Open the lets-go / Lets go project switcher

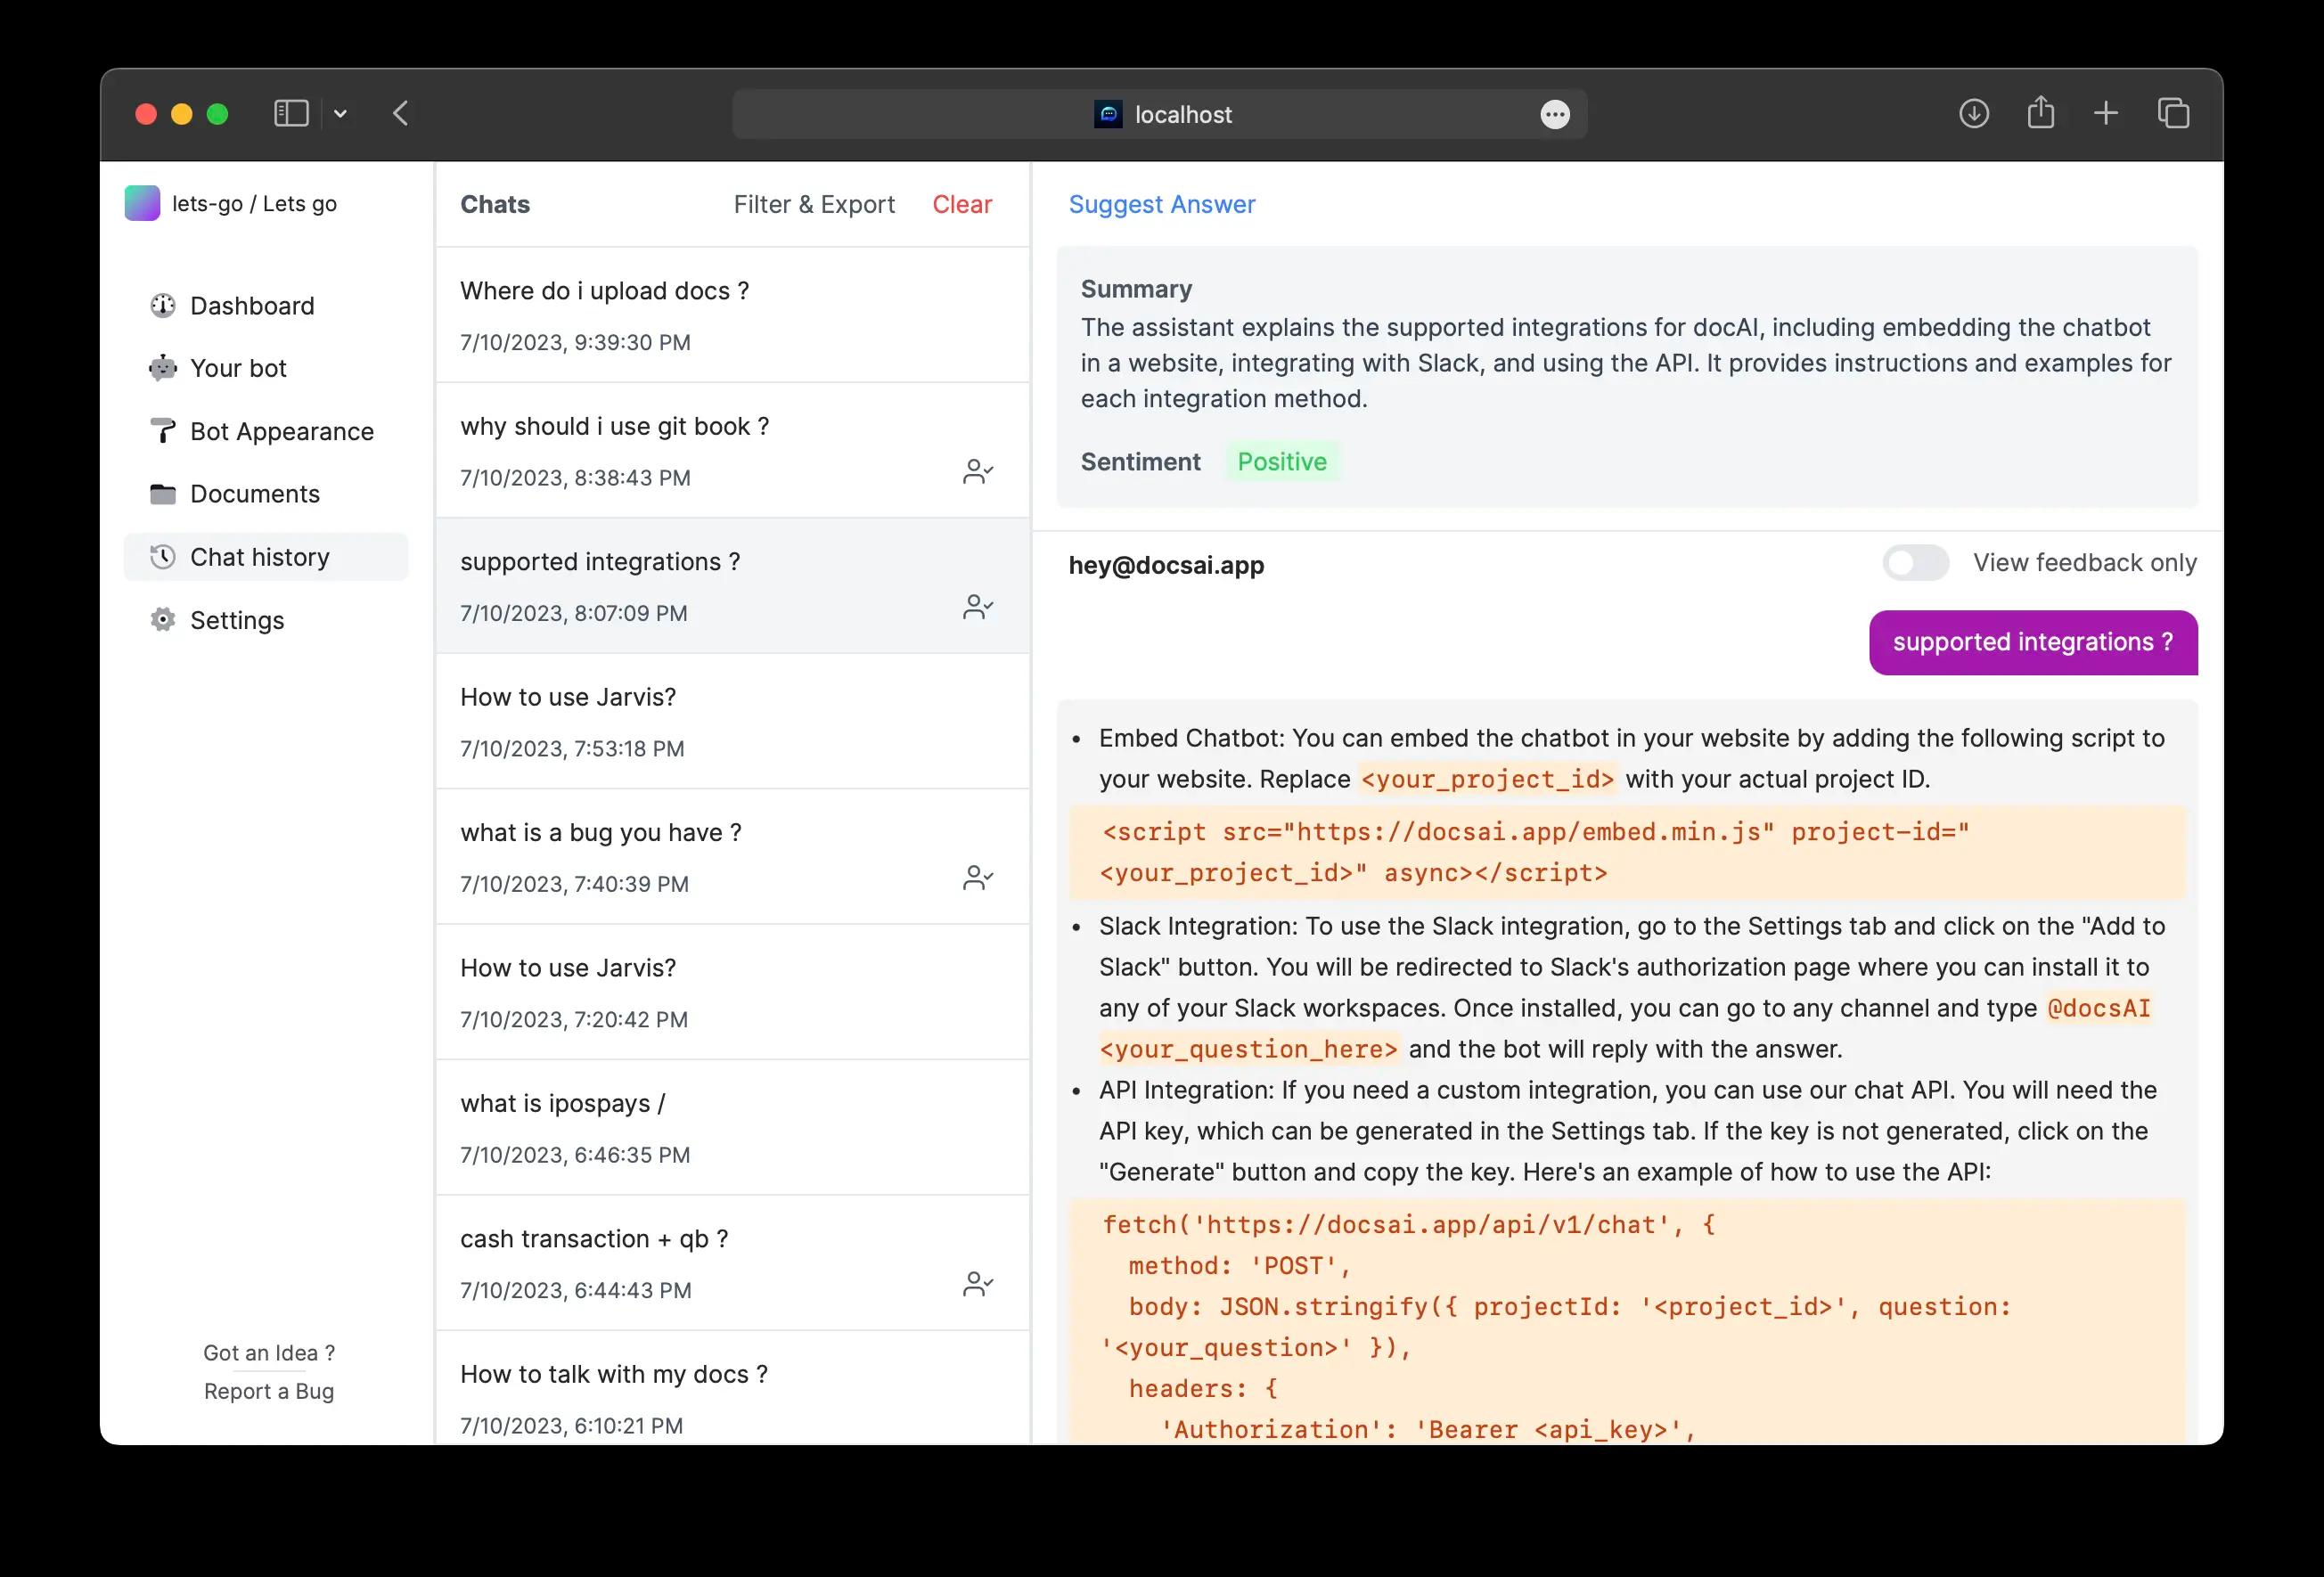254,204
